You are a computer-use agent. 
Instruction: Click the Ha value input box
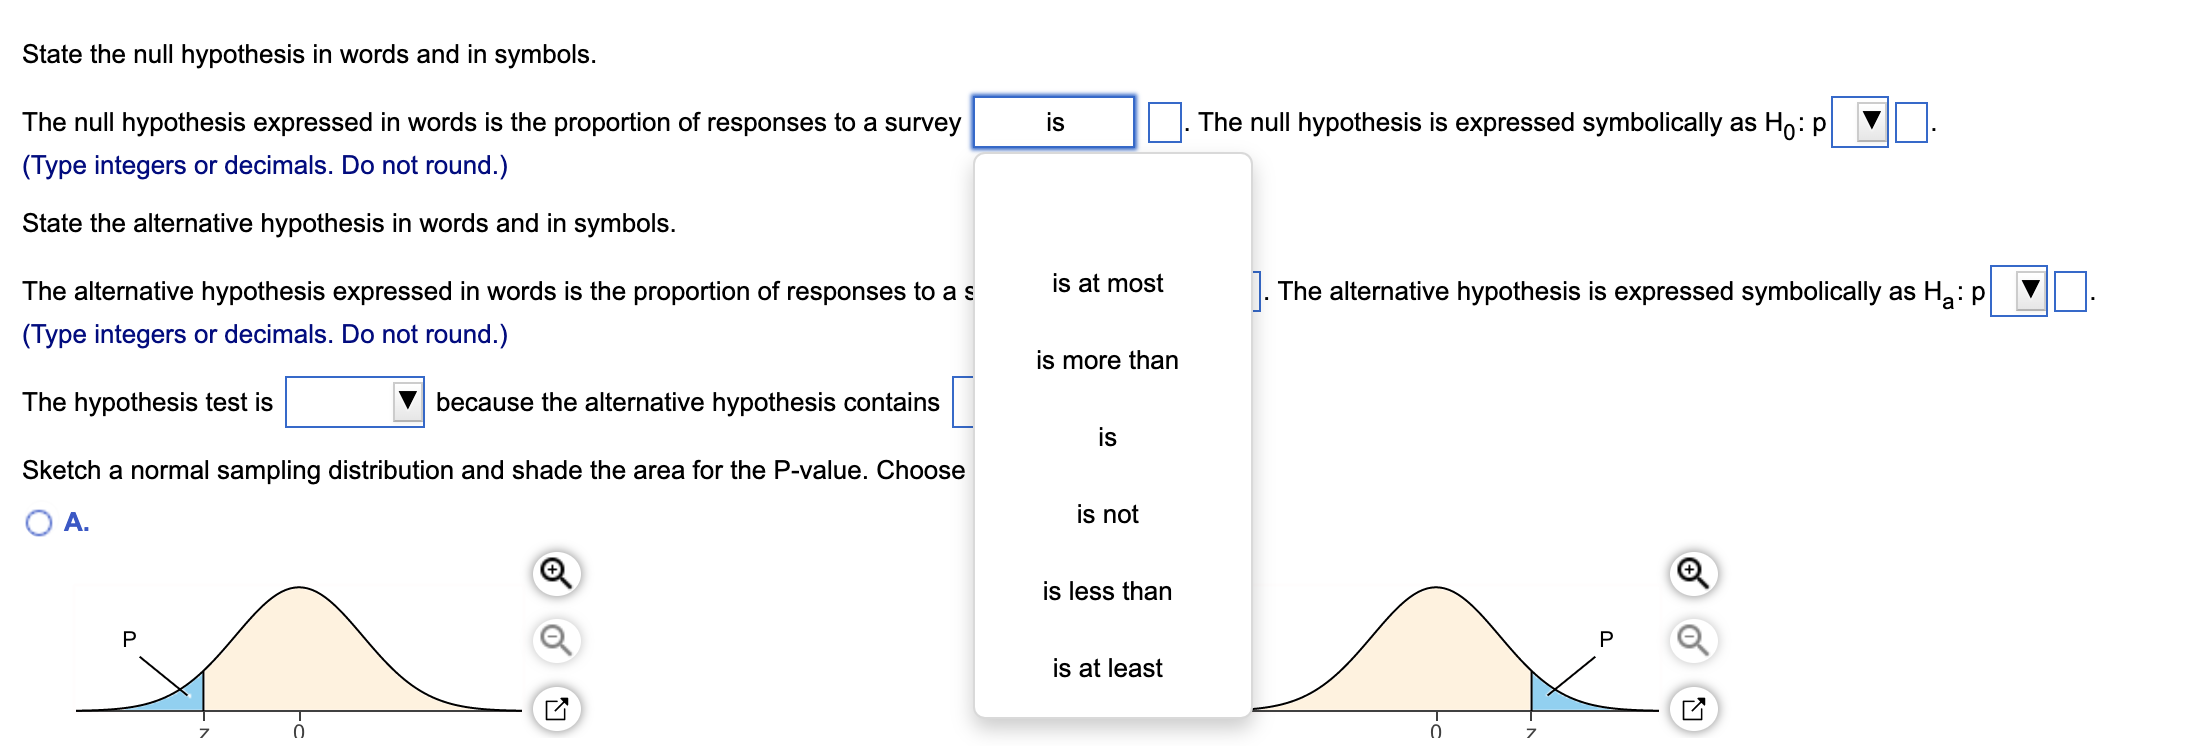pos(2070,291)
